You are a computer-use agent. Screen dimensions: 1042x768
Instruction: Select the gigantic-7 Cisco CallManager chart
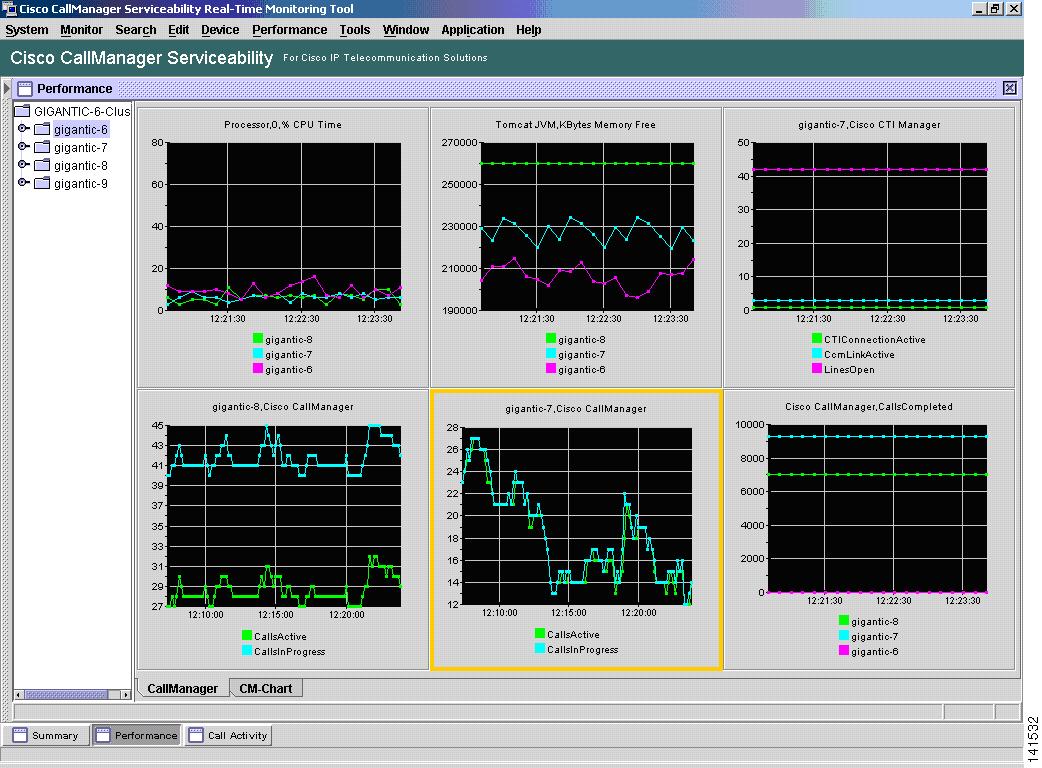(576, 529)
